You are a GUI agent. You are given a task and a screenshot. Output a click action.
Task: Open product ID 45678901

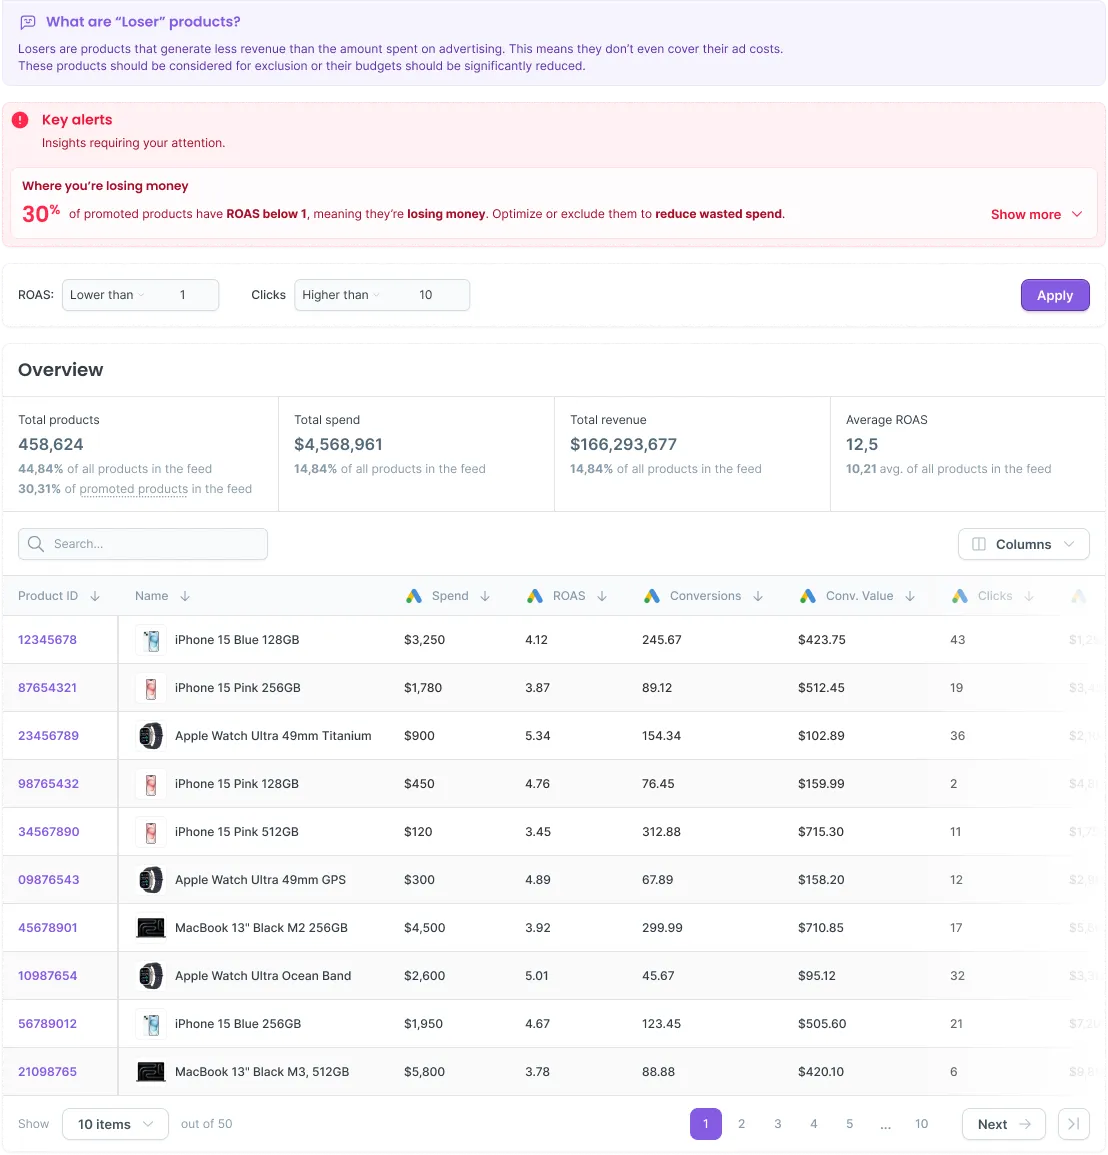pyautogui.click(x=47, y=927)
